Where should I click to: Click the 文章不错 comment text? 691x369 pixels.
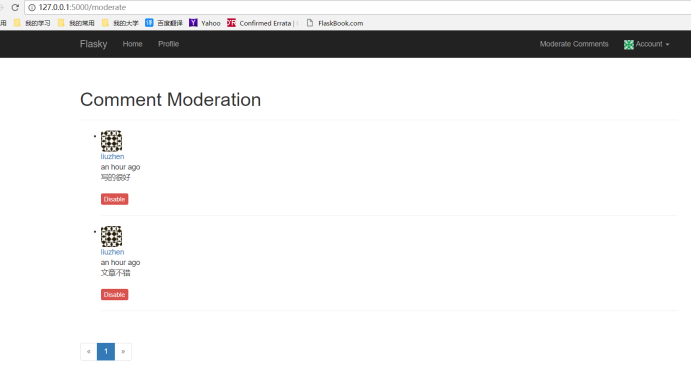click(x=115, y=273)
